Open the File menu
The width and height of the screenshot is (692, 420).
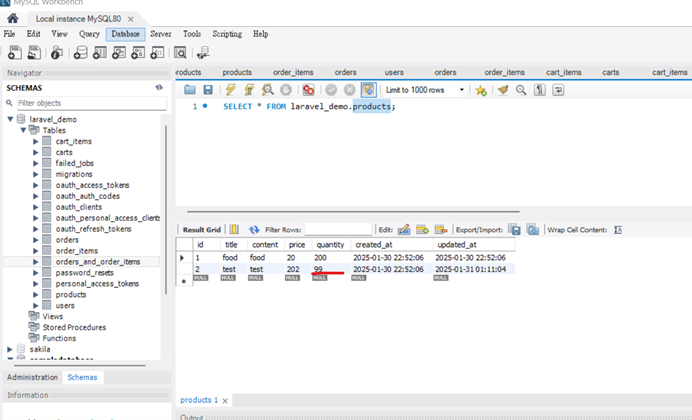[x=9, y=34]
